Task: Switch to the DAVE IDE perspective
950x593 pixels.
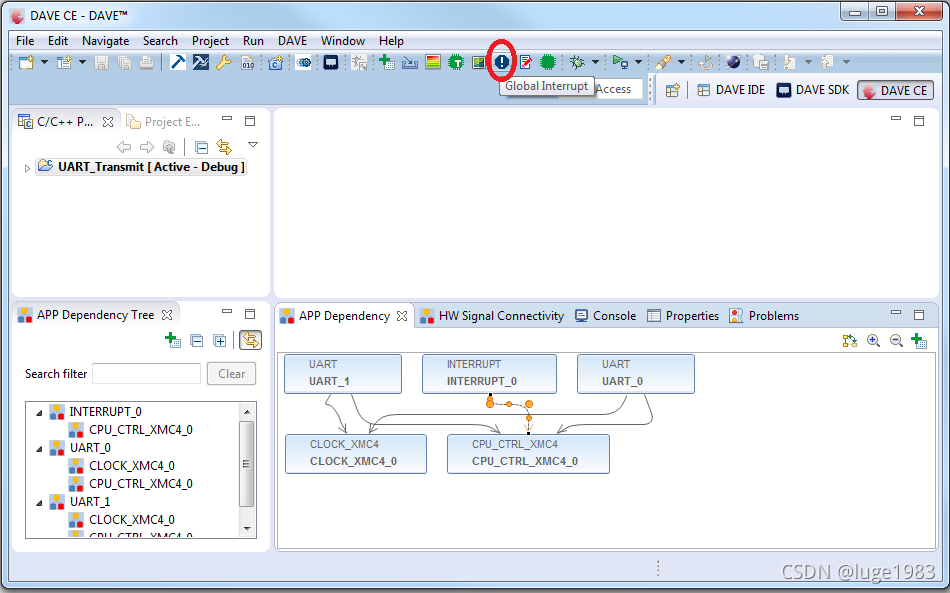Action: click(731, 90)
